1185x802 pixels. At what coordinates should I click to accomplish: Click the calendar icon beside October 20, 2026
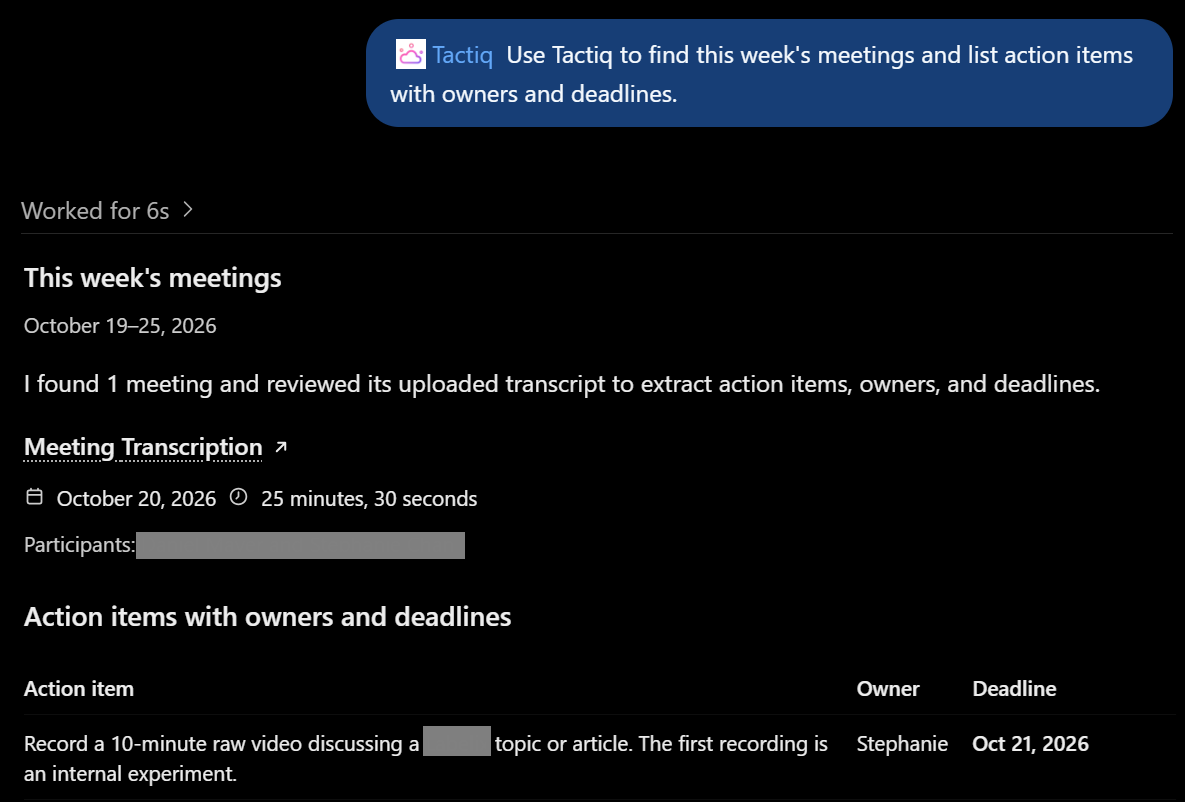tap(35, 497)
